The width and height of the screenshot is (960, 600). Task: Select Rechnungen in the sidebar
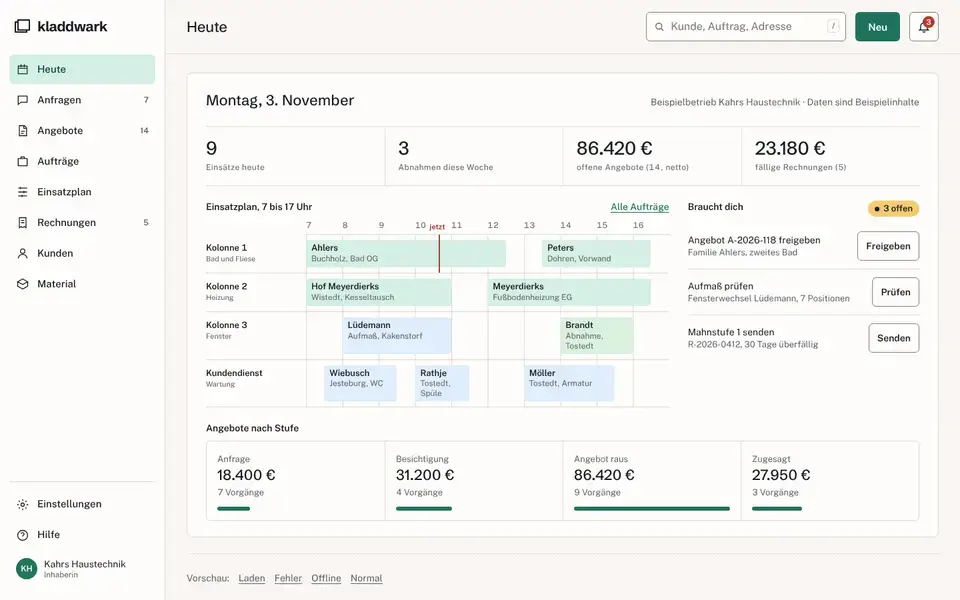click(x=82, y=222)
